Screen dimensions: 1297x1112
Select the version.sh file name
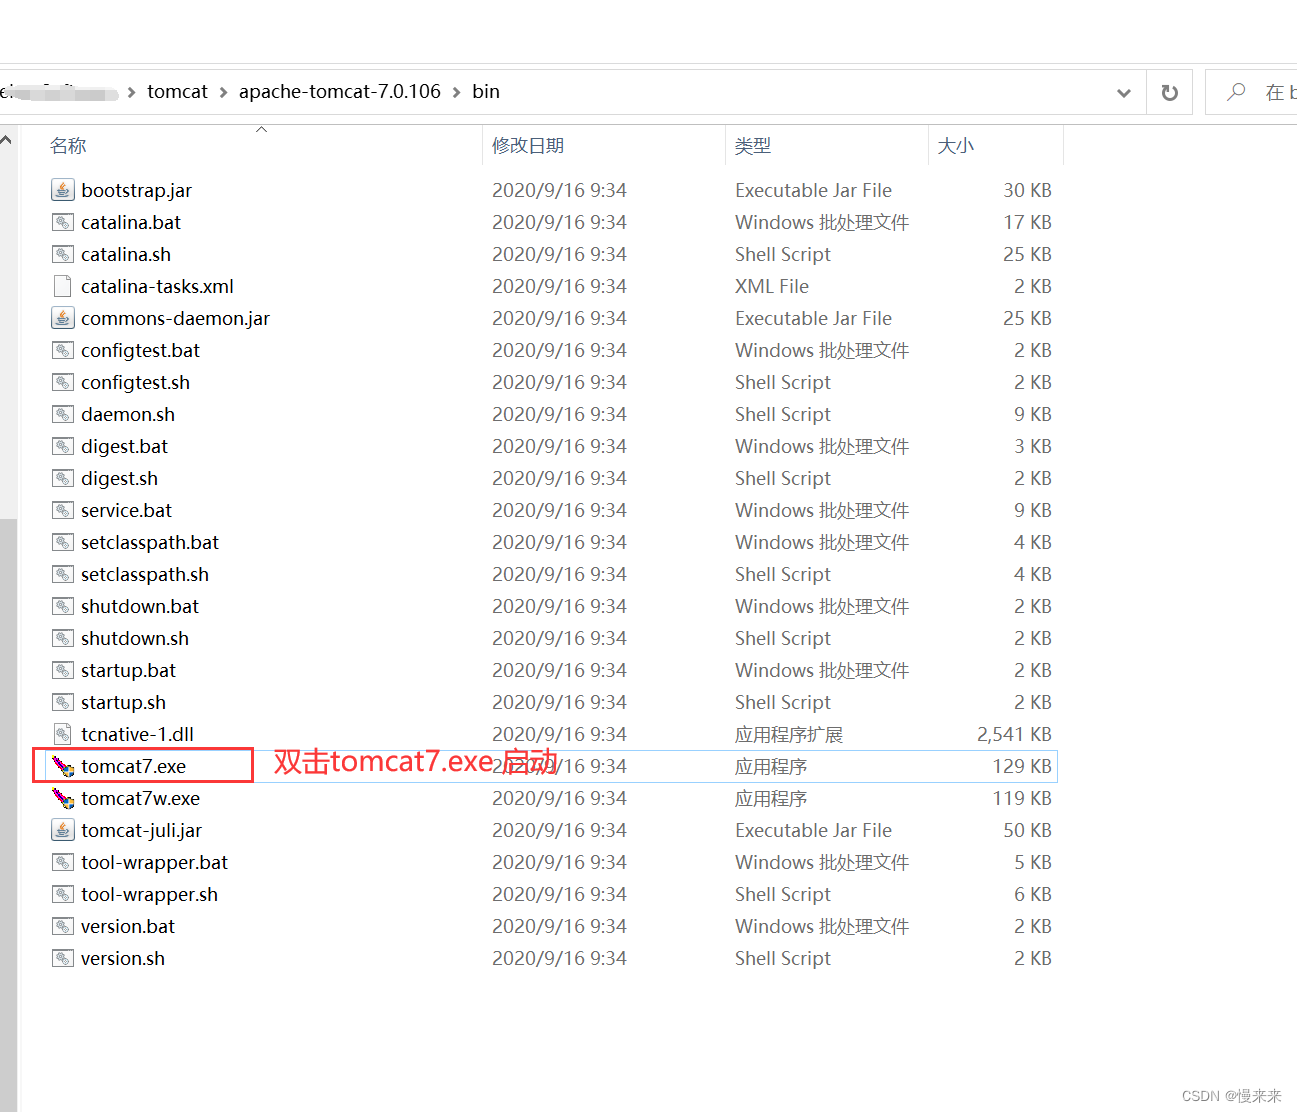point(123,958)
